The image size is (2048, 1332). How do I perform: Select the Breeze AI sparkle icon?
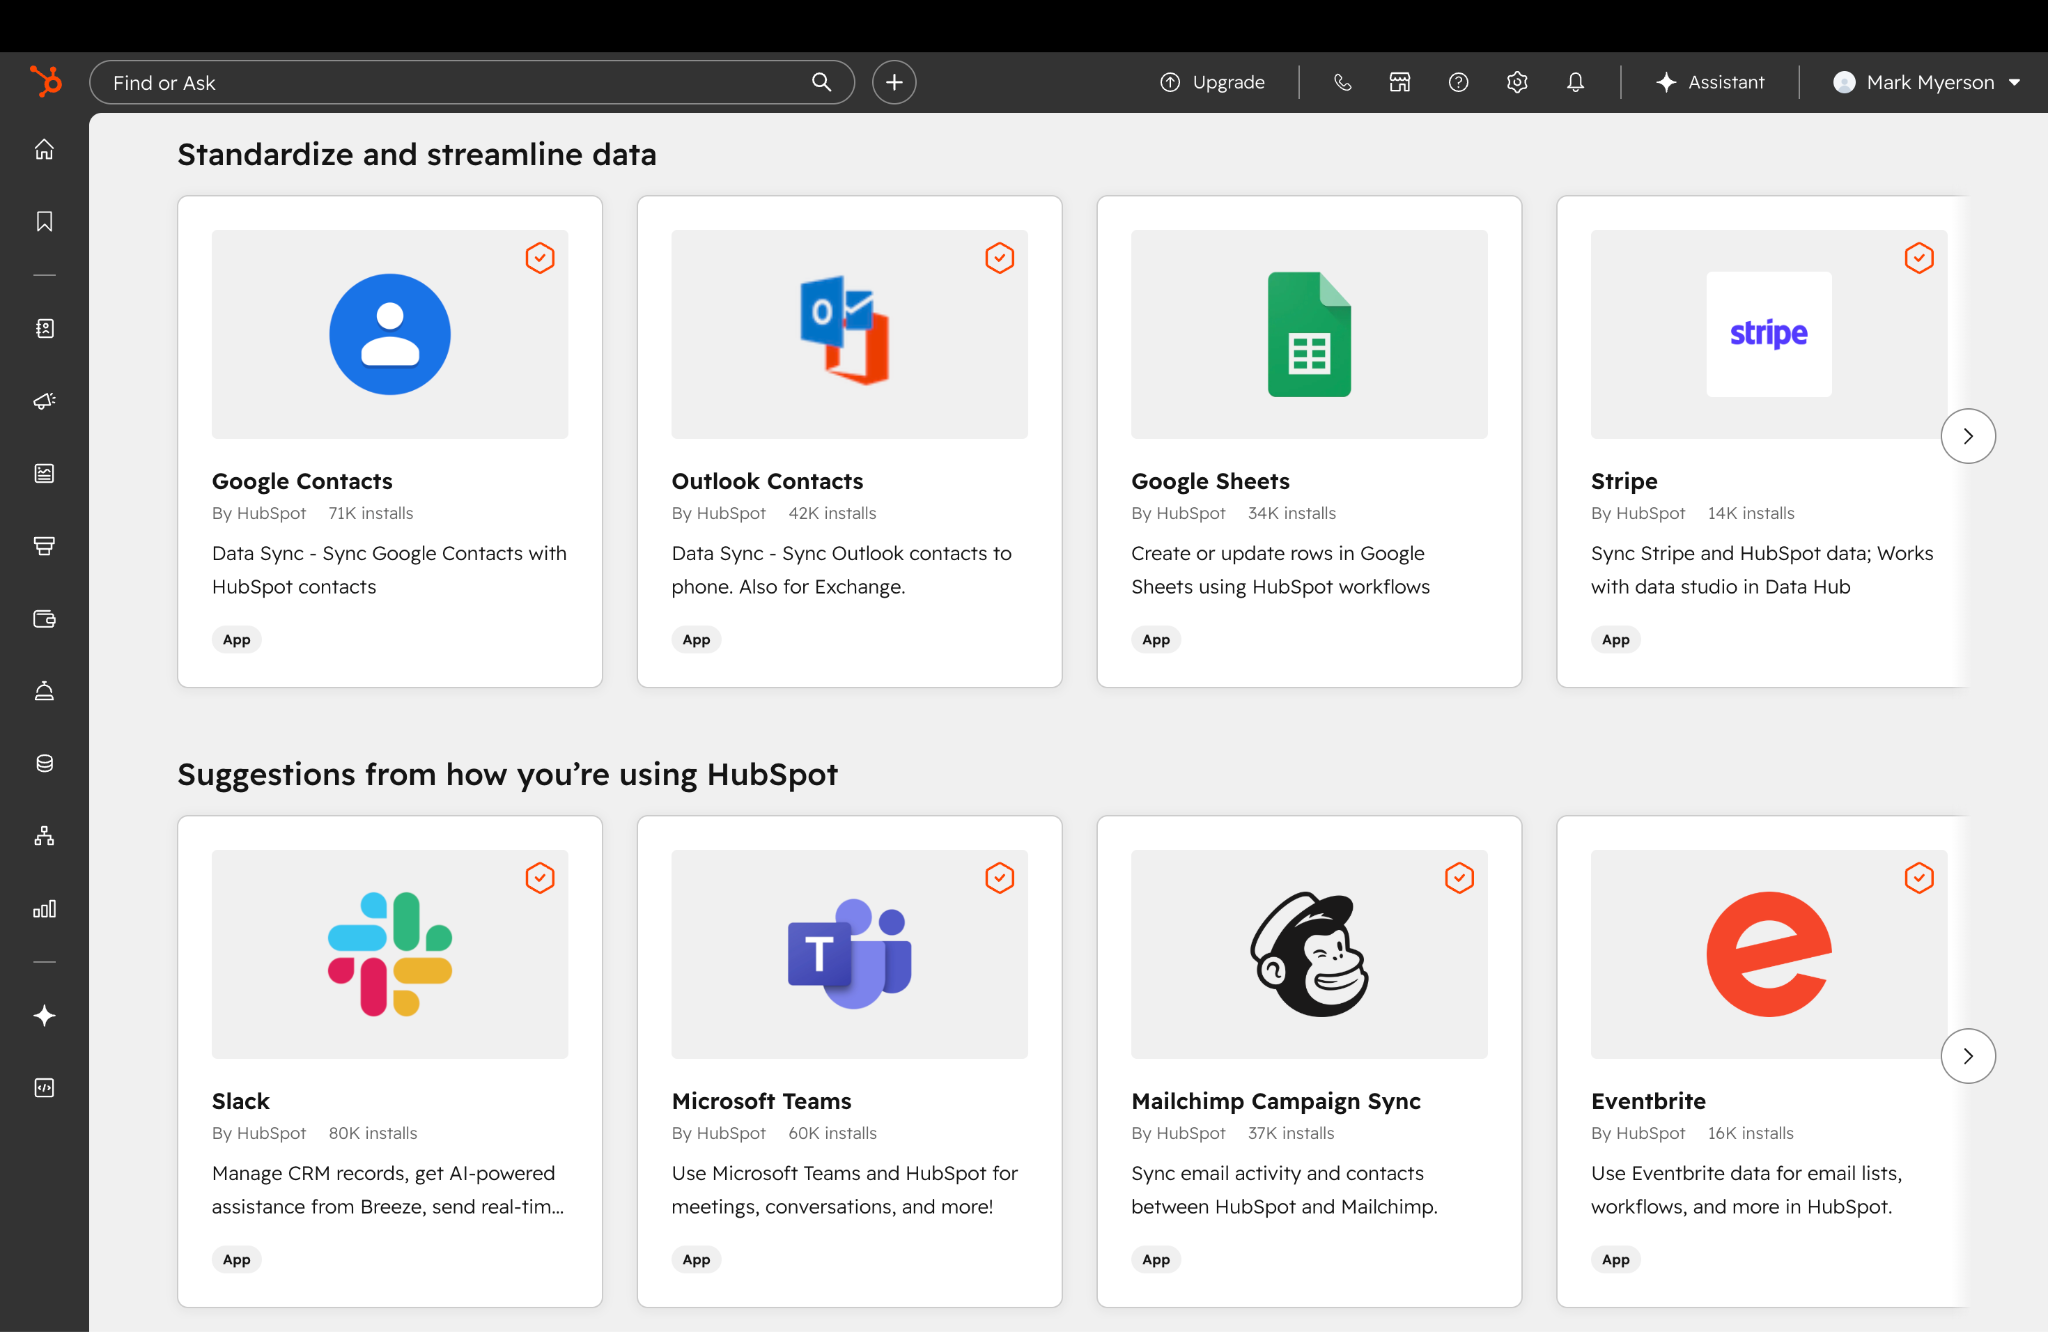[x=44, y=1016]
